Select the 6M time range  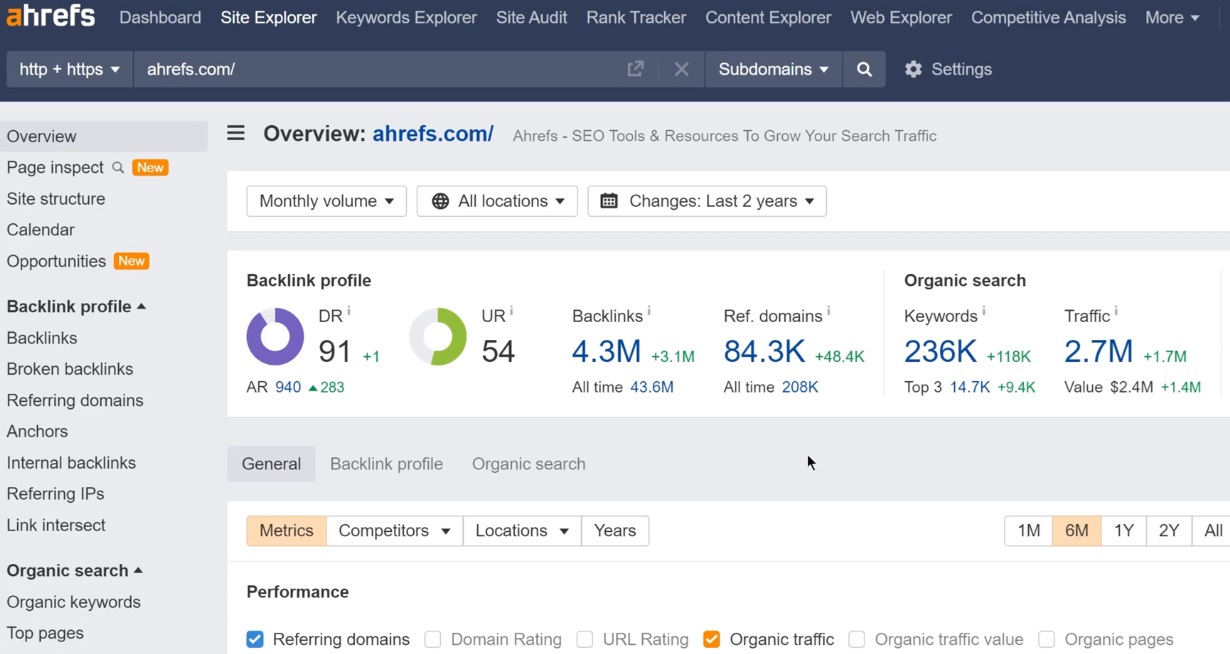click(x=1076, y=531)
